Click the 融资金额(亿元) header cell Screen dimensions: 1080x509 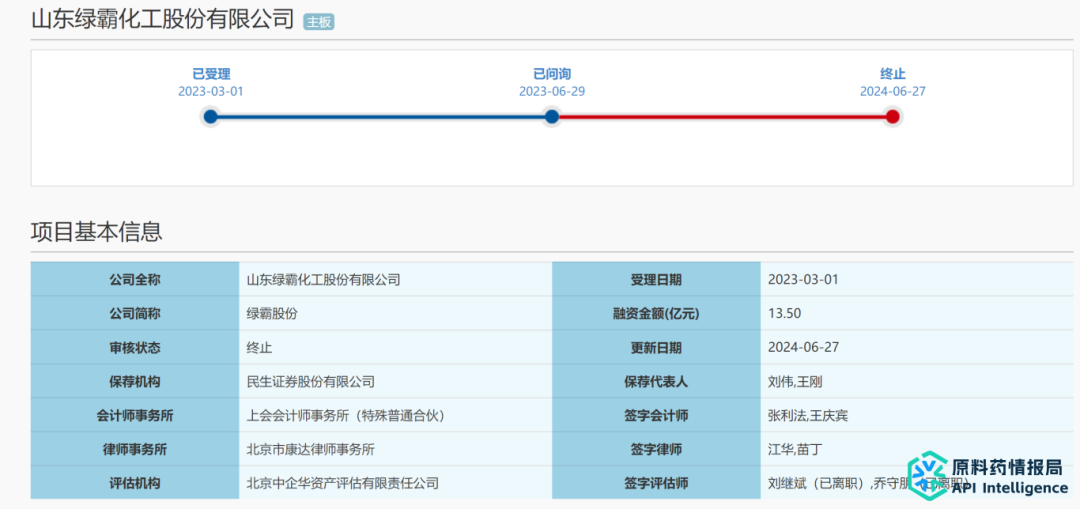[x=656, y=313]
